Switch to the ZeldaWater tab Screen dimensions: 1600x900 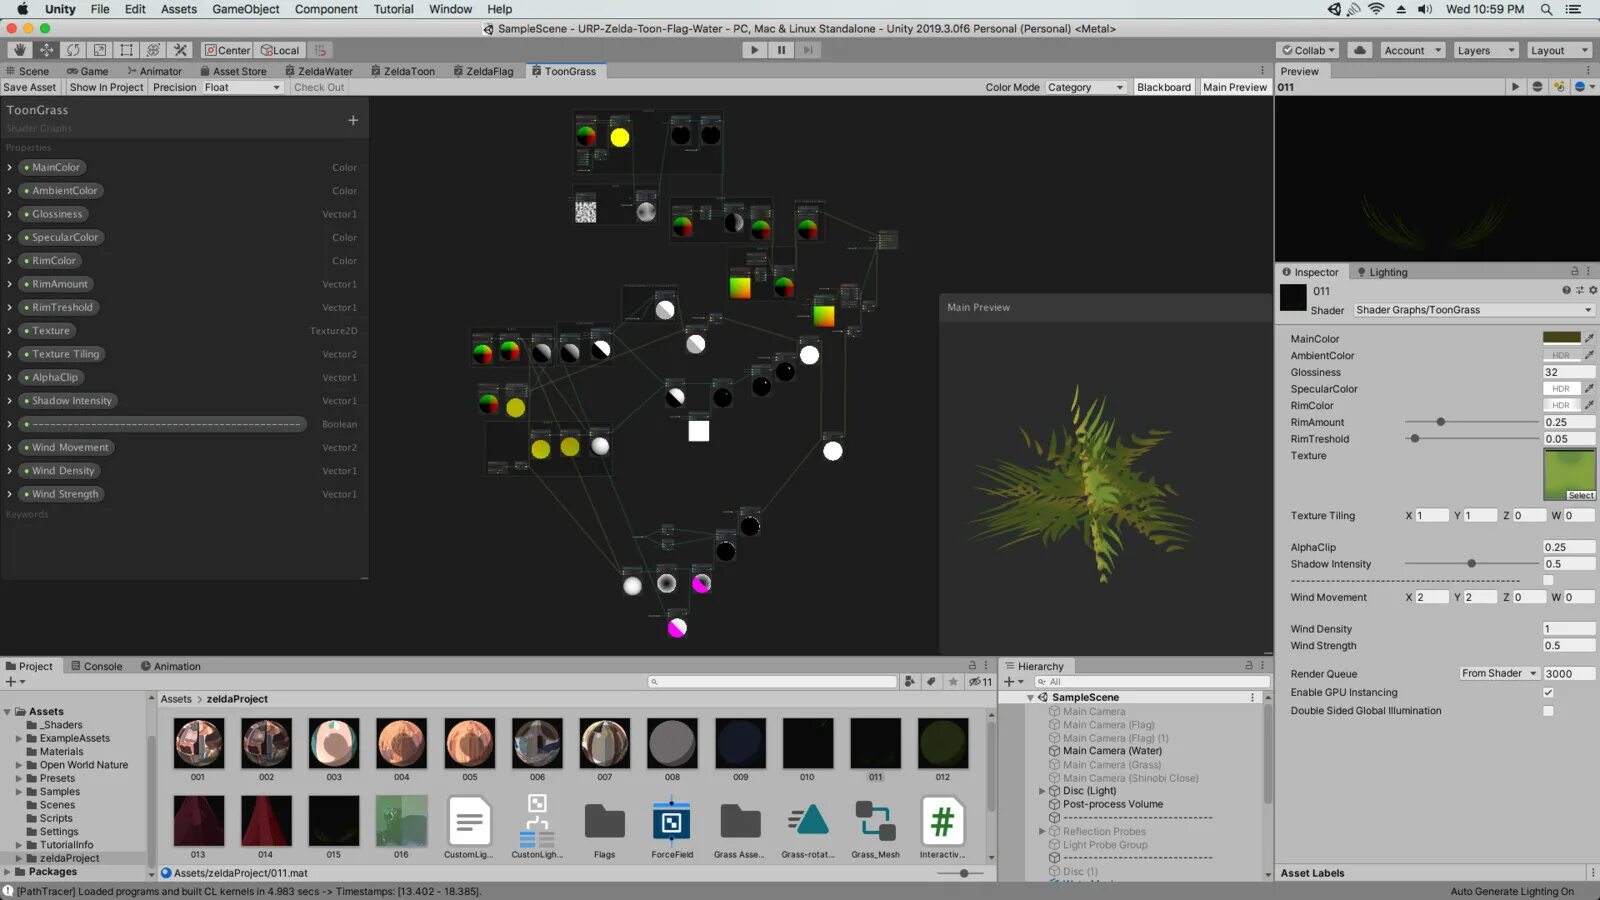point(319,71)
